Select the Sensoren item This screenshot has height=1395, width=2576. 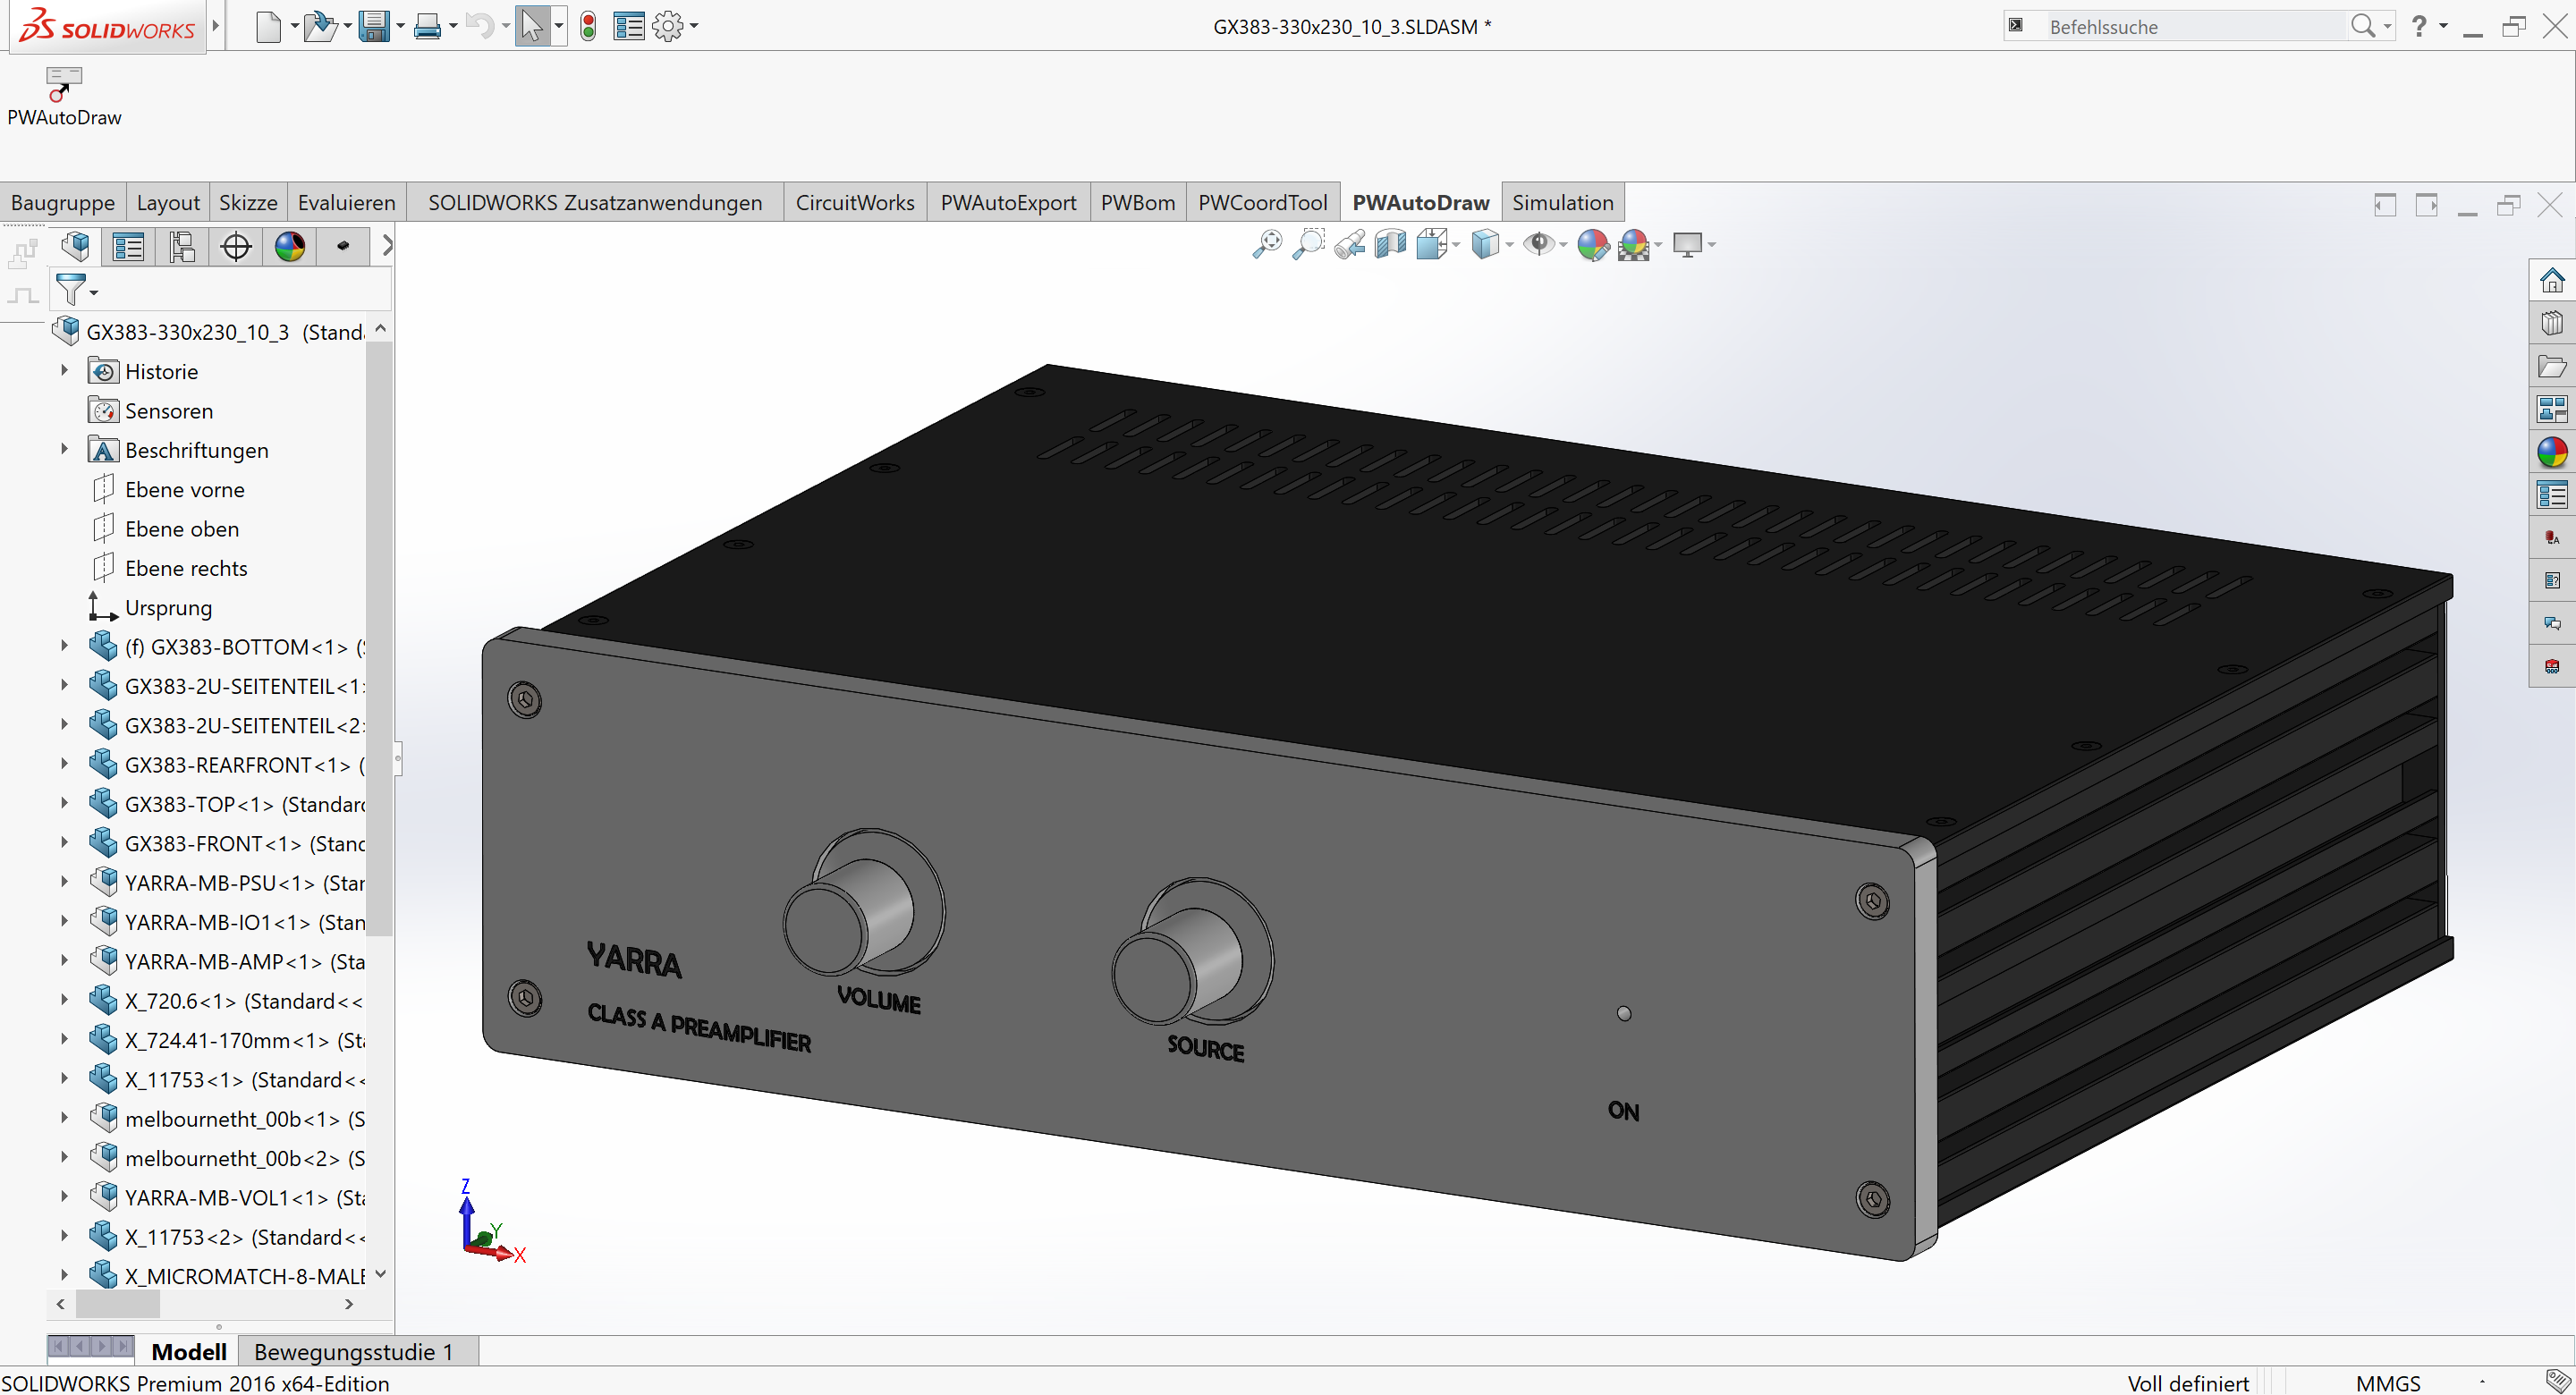pos(168,410)
